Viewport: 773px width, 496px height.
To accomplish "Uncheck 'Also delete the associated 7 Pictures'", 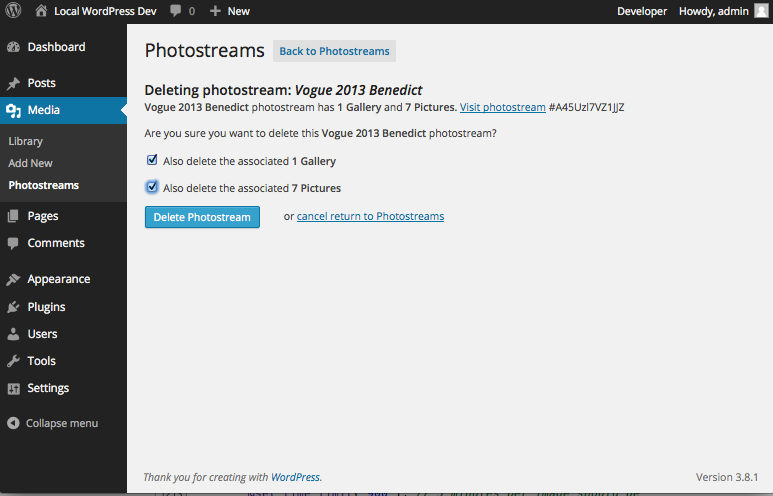I will (152, 187).
